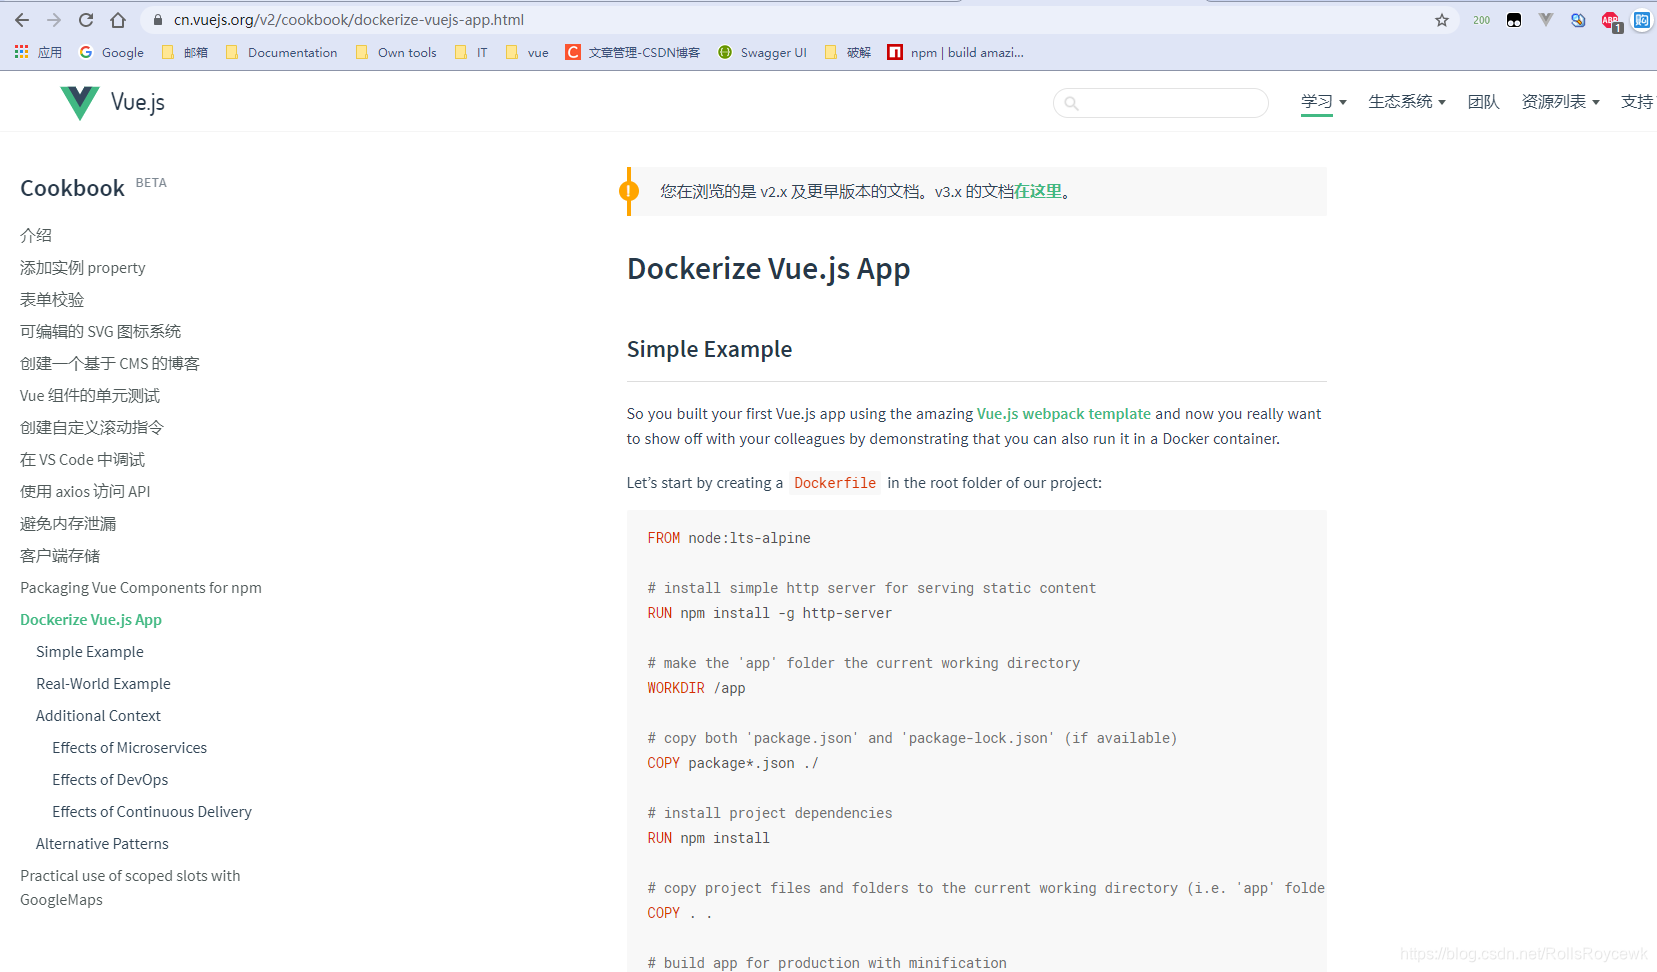Open the Vue.js webpack template link
The width and height of the screenshot is (1657, 972).
pyautogui.click(x=1064, y=413)
